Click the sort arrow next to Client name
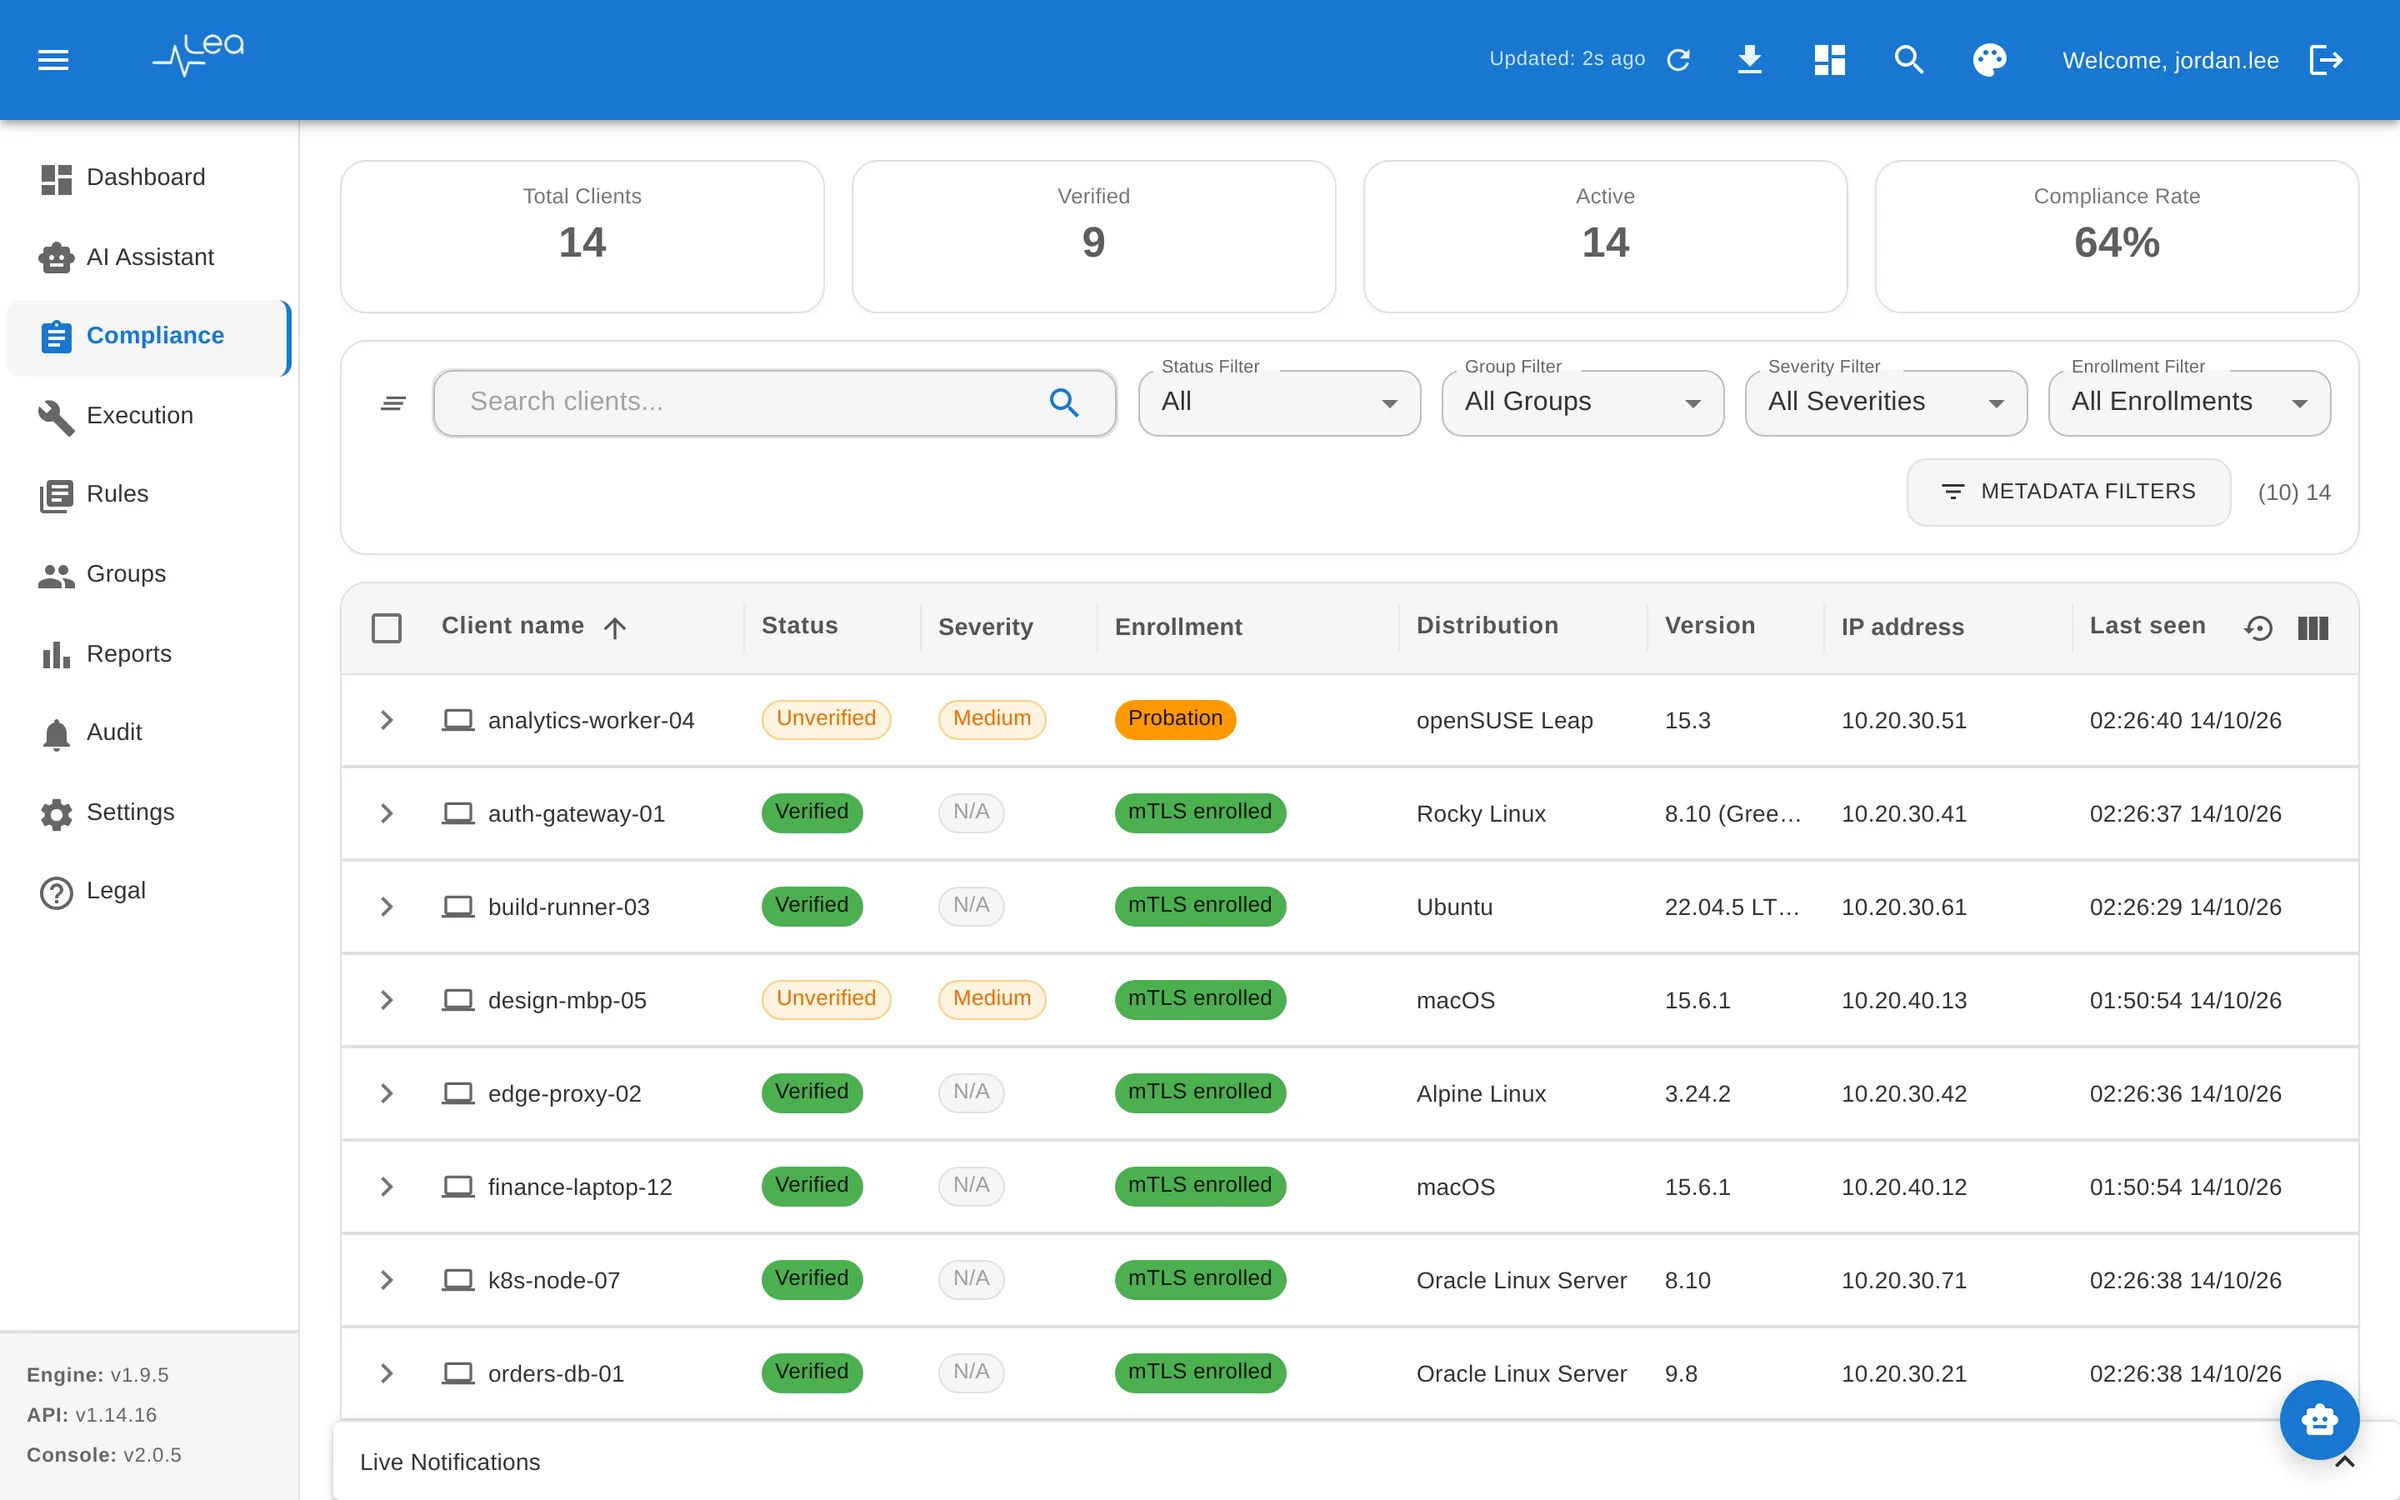Screen dimensions: 2400x1500 pos(615,627)
